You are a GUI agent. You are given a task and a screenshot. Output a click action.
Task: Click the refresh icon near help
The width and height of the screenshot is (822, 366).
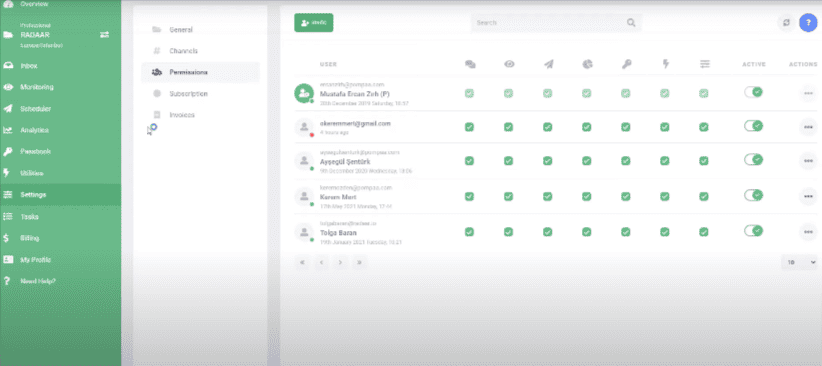(786, 23)
